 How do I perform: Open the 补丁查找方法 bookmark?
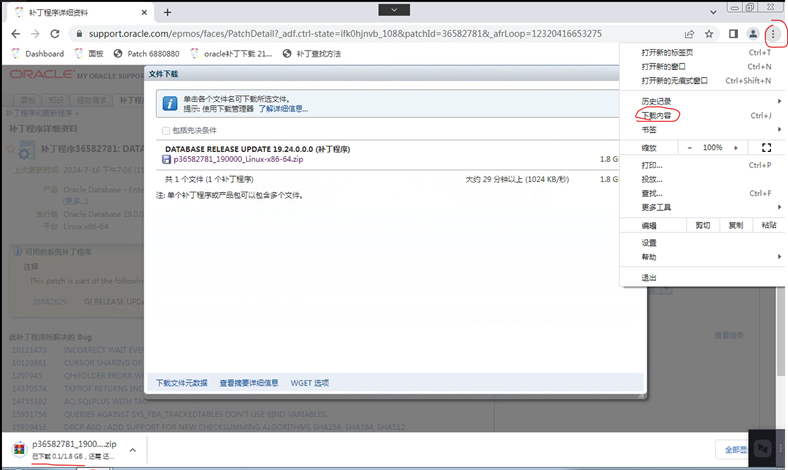312,54
